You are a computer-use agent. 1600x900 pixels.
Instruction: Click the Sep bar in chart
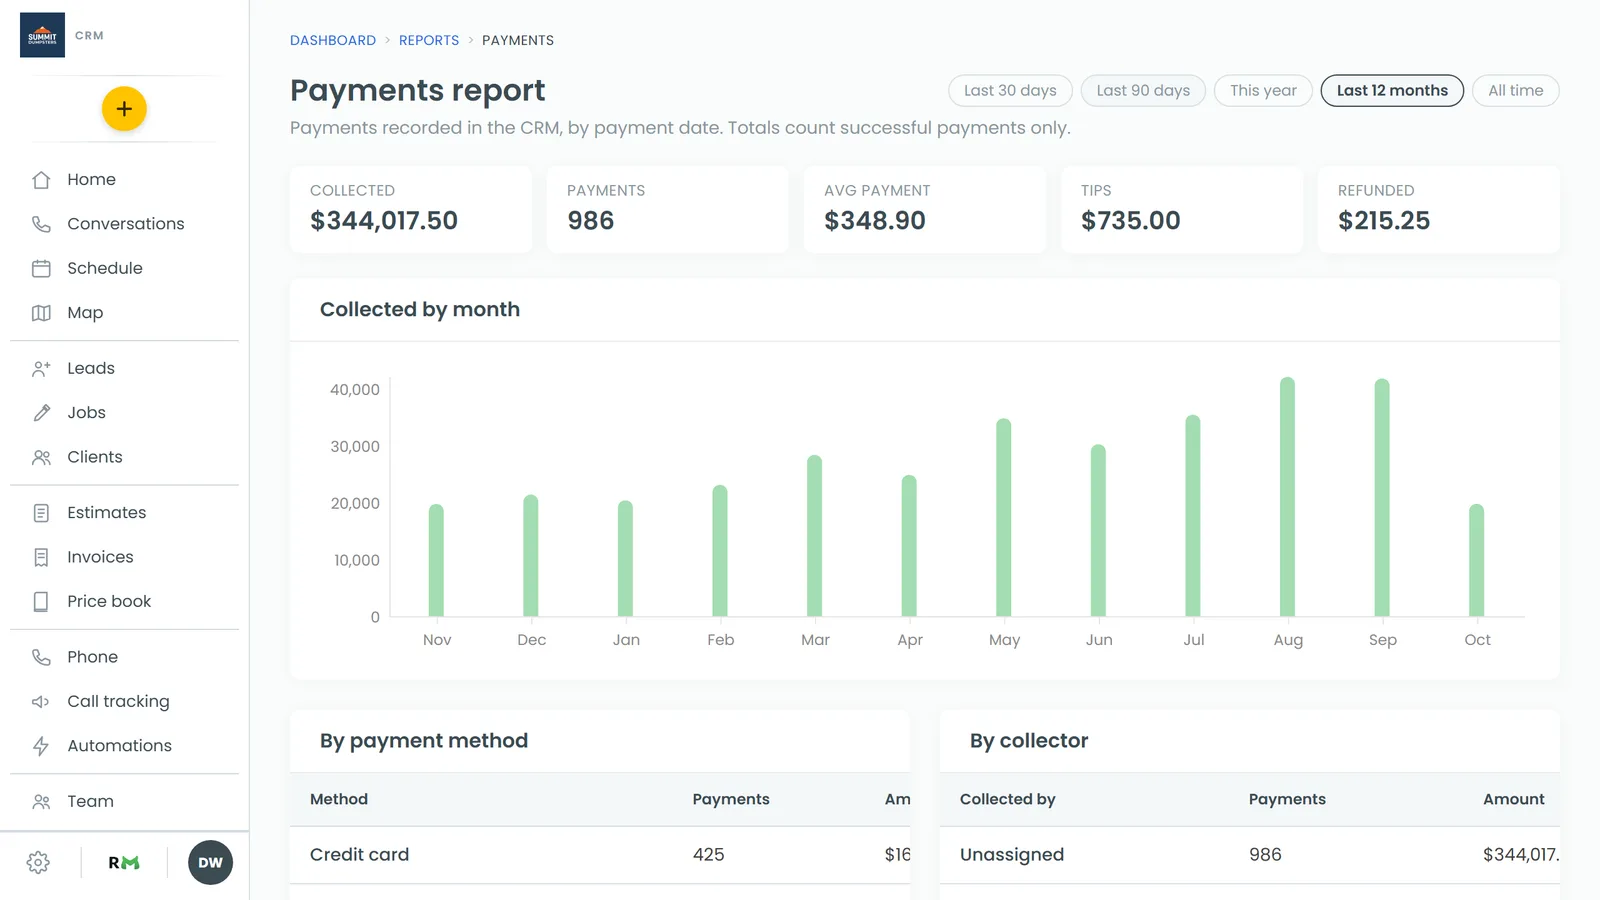coord(1382,498)
